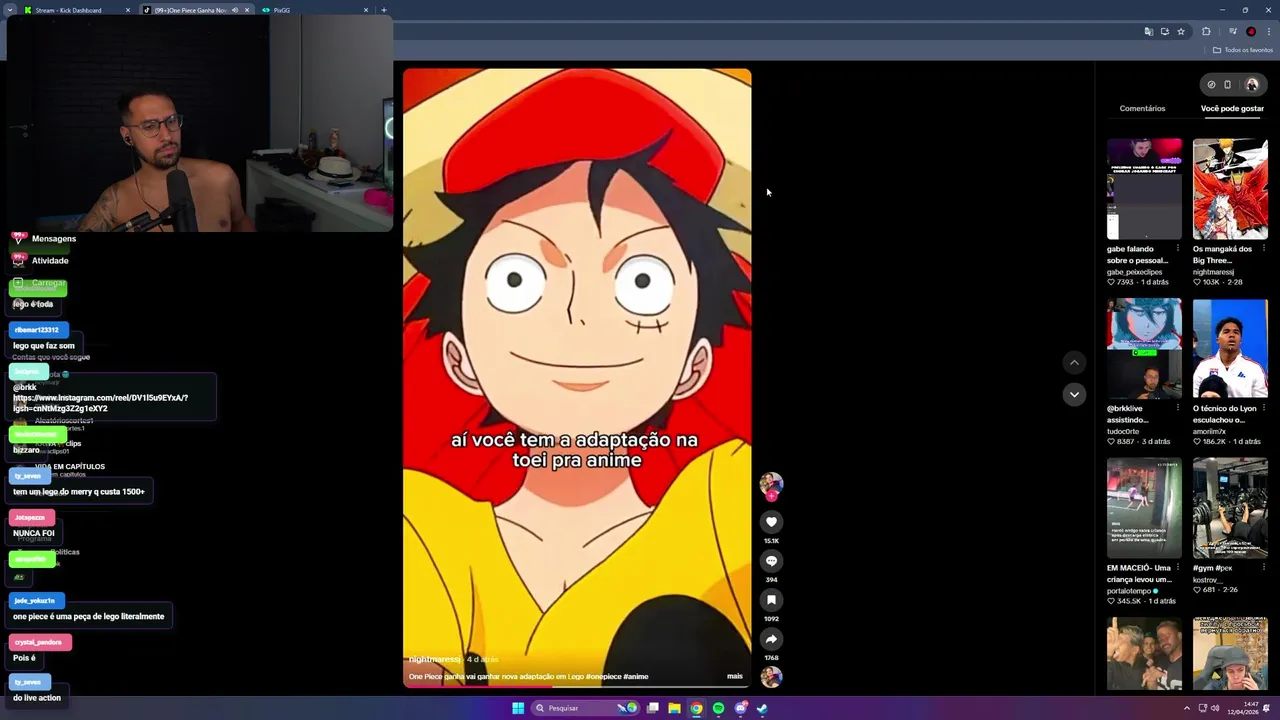Open the Os mangaká dos Big Three thumbnail
The image size is (1280, 720).
tap(1230, 189)
